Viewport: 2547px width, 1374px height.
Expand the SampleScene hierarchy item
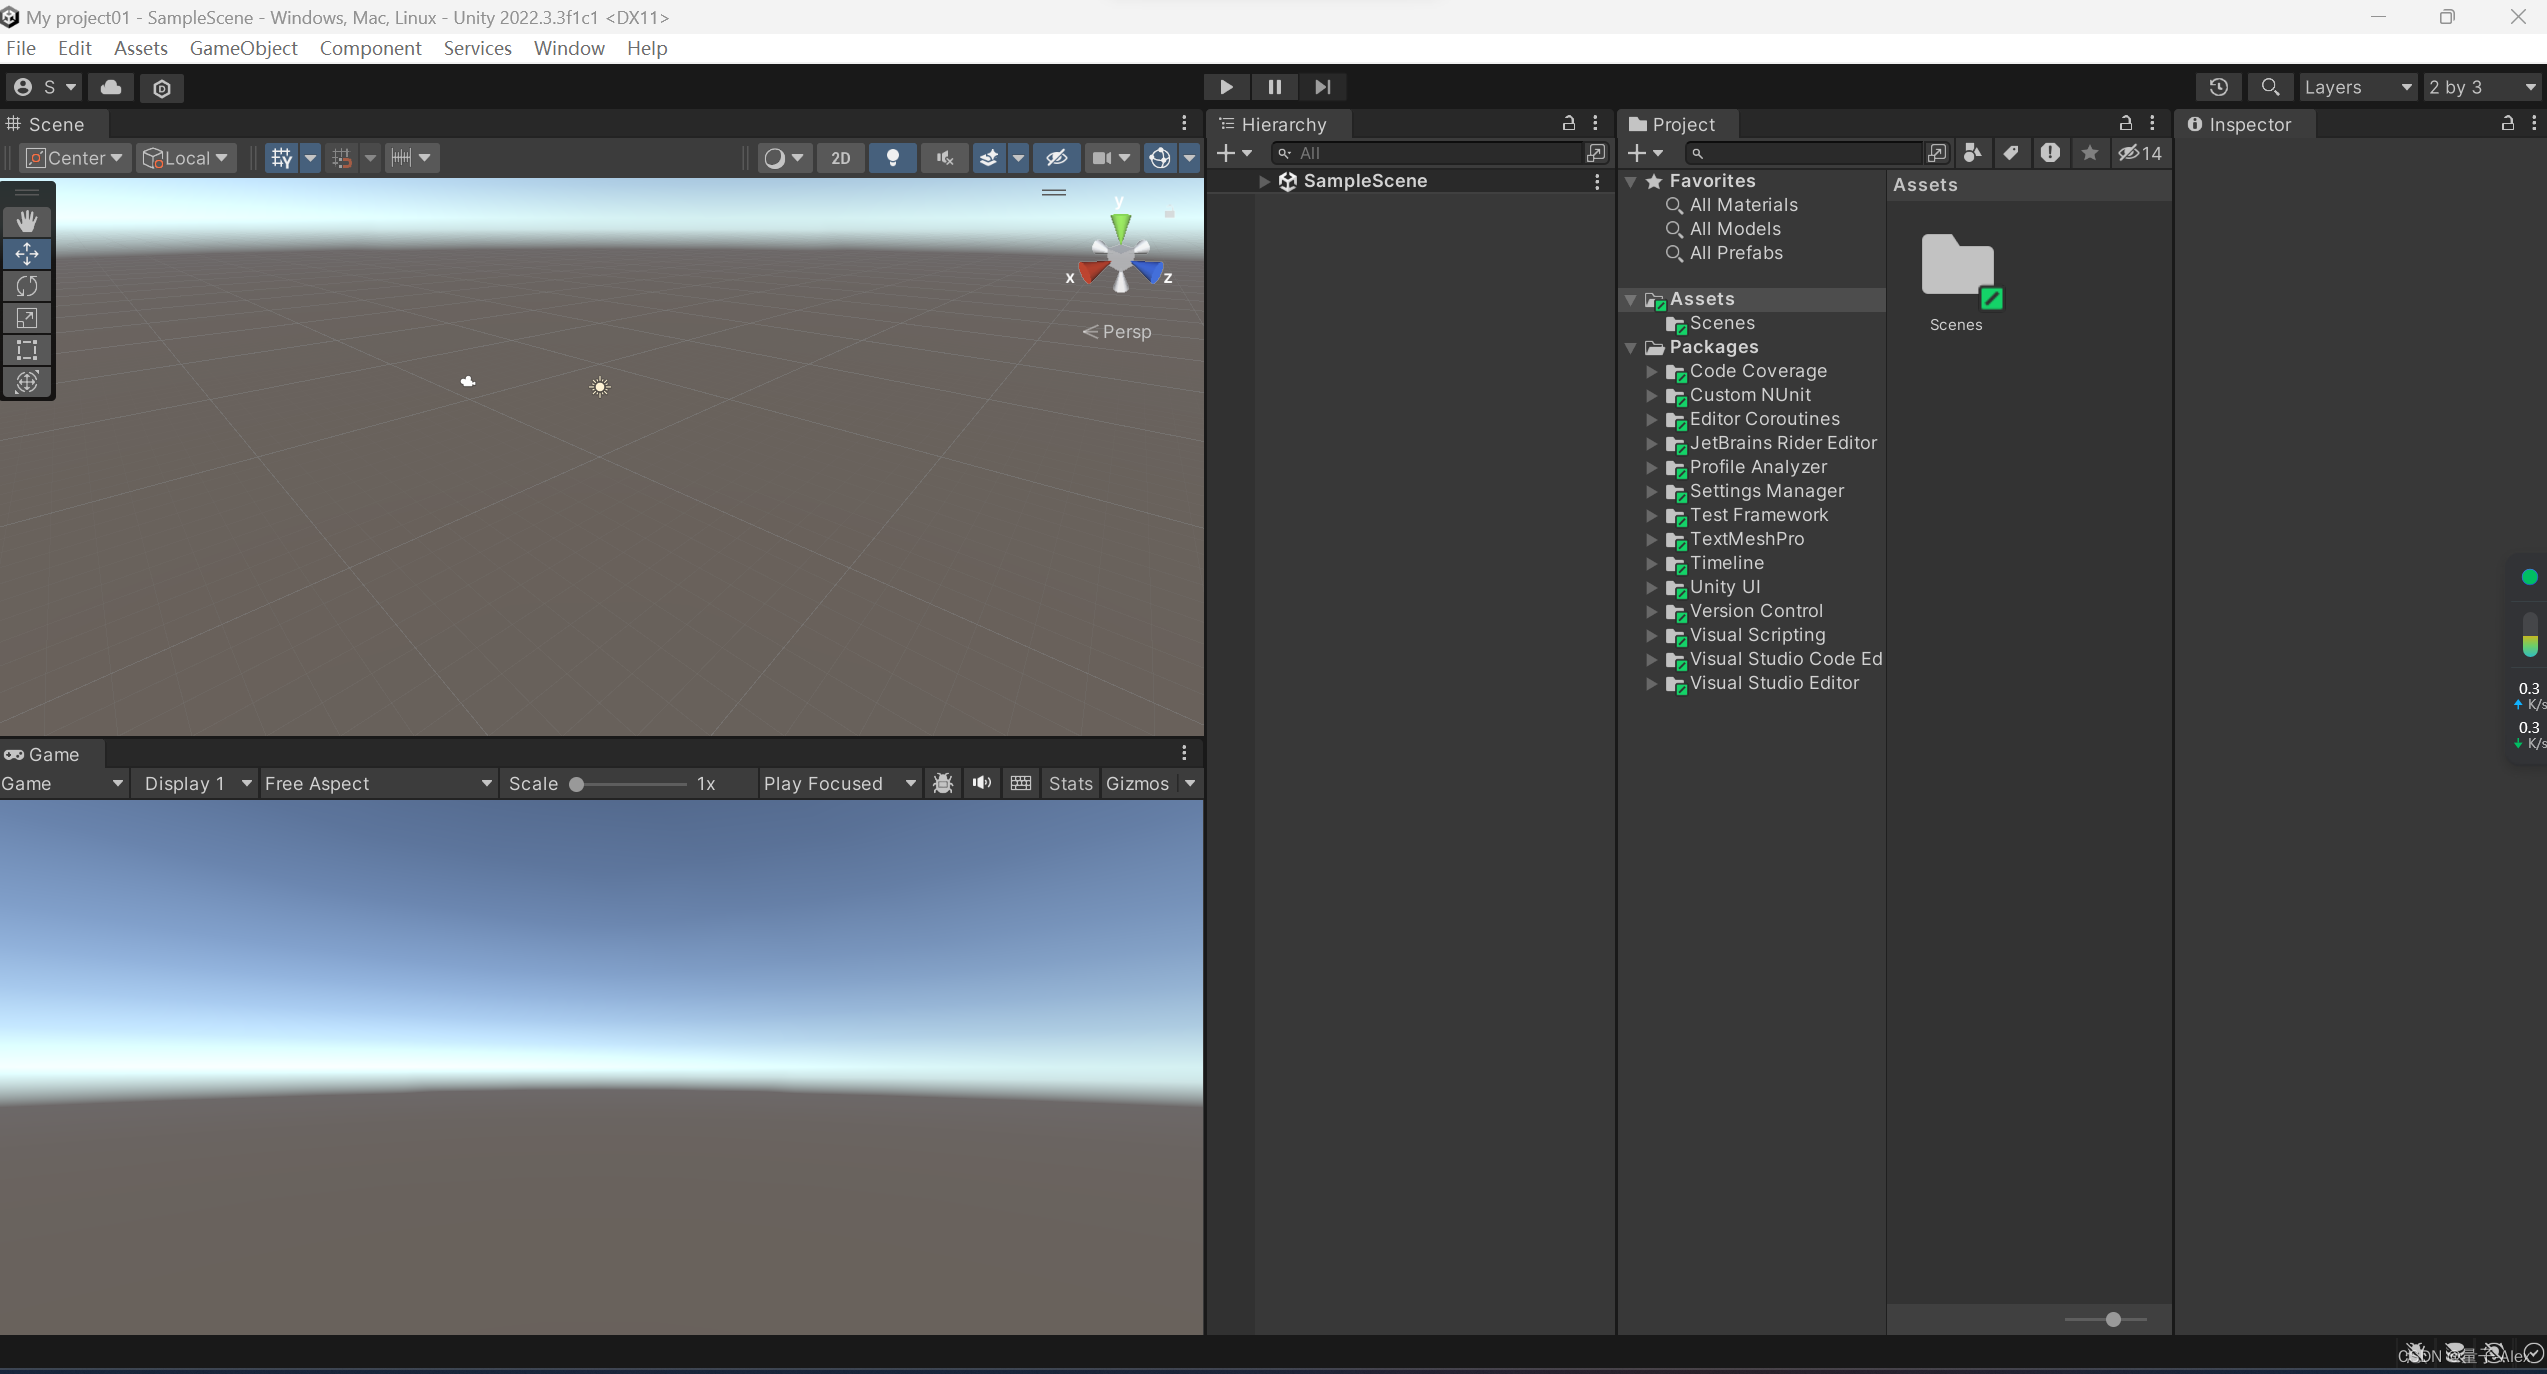coord(1264,181)
